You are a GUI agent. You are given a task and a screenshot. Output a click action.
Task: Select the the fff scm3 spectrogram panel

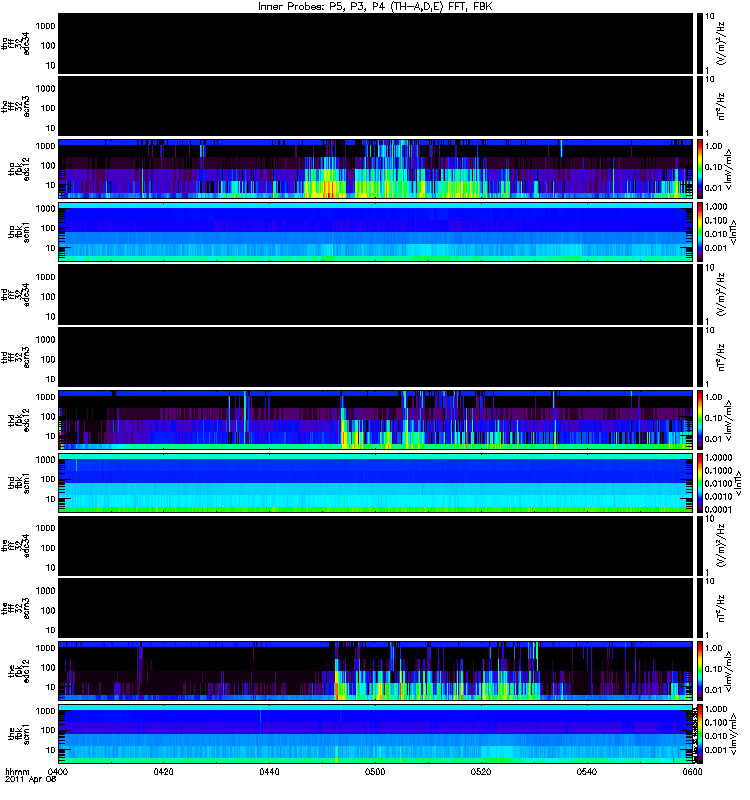tap(376, 608)
